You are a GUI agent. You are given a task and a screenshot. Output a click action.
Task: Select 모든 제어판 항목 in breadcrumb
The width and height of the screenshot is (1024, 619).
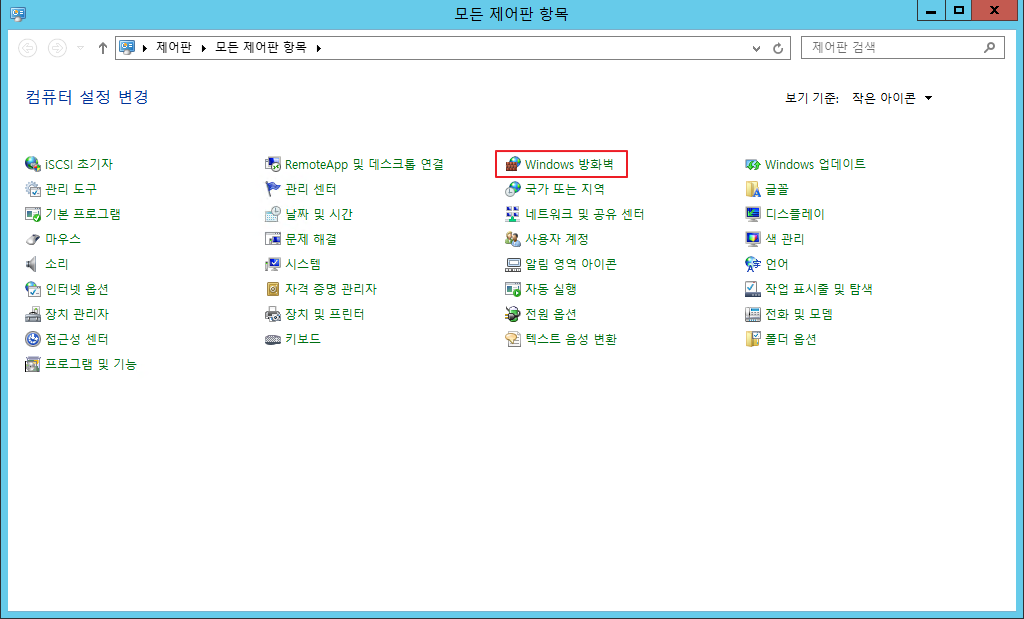pos(261,48)
